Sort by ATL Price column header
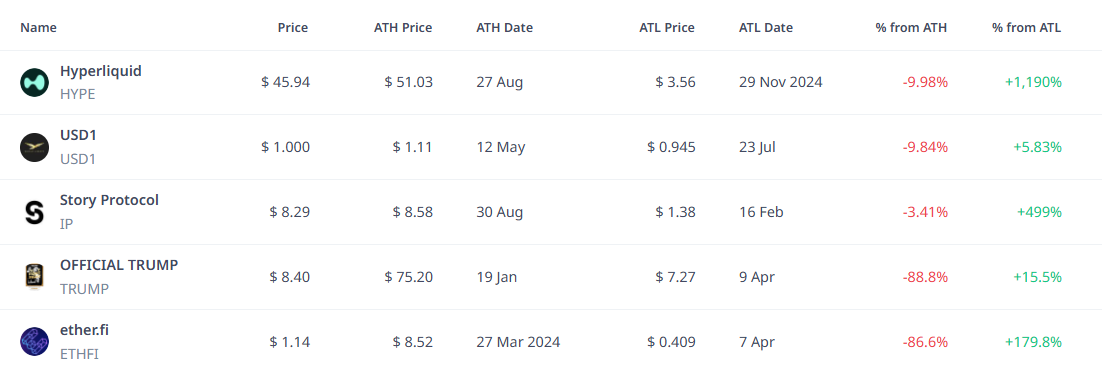The height and width of the screenshot is (367, 1102). pyautogui.click(x=667, y=28)
